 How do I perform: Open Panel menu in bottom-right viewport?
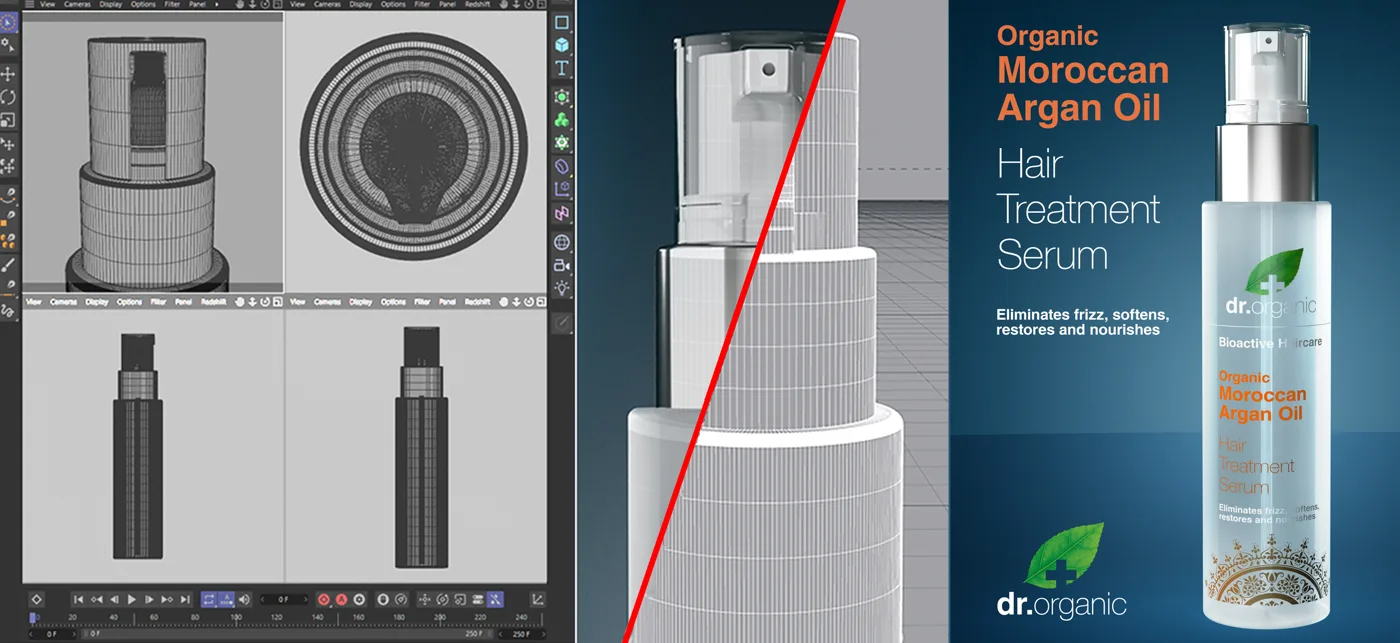click(x=446, y=302)
